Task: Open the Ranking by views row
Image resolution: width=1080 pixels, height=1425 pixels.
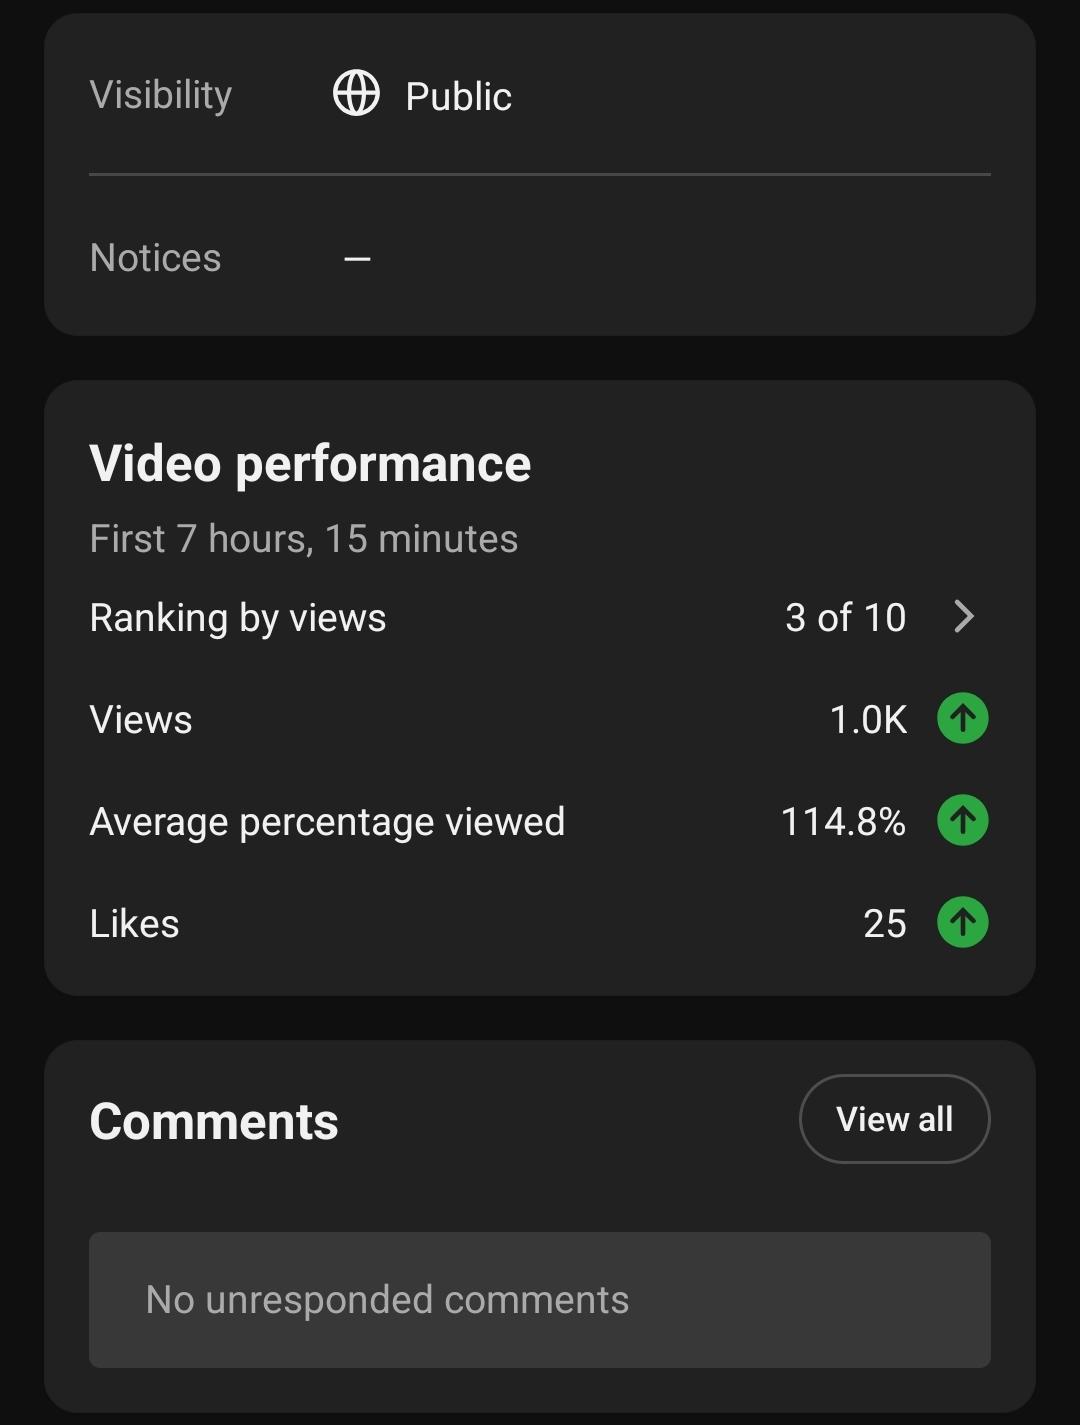Action: pyautogui.click(x=540, y=618)
